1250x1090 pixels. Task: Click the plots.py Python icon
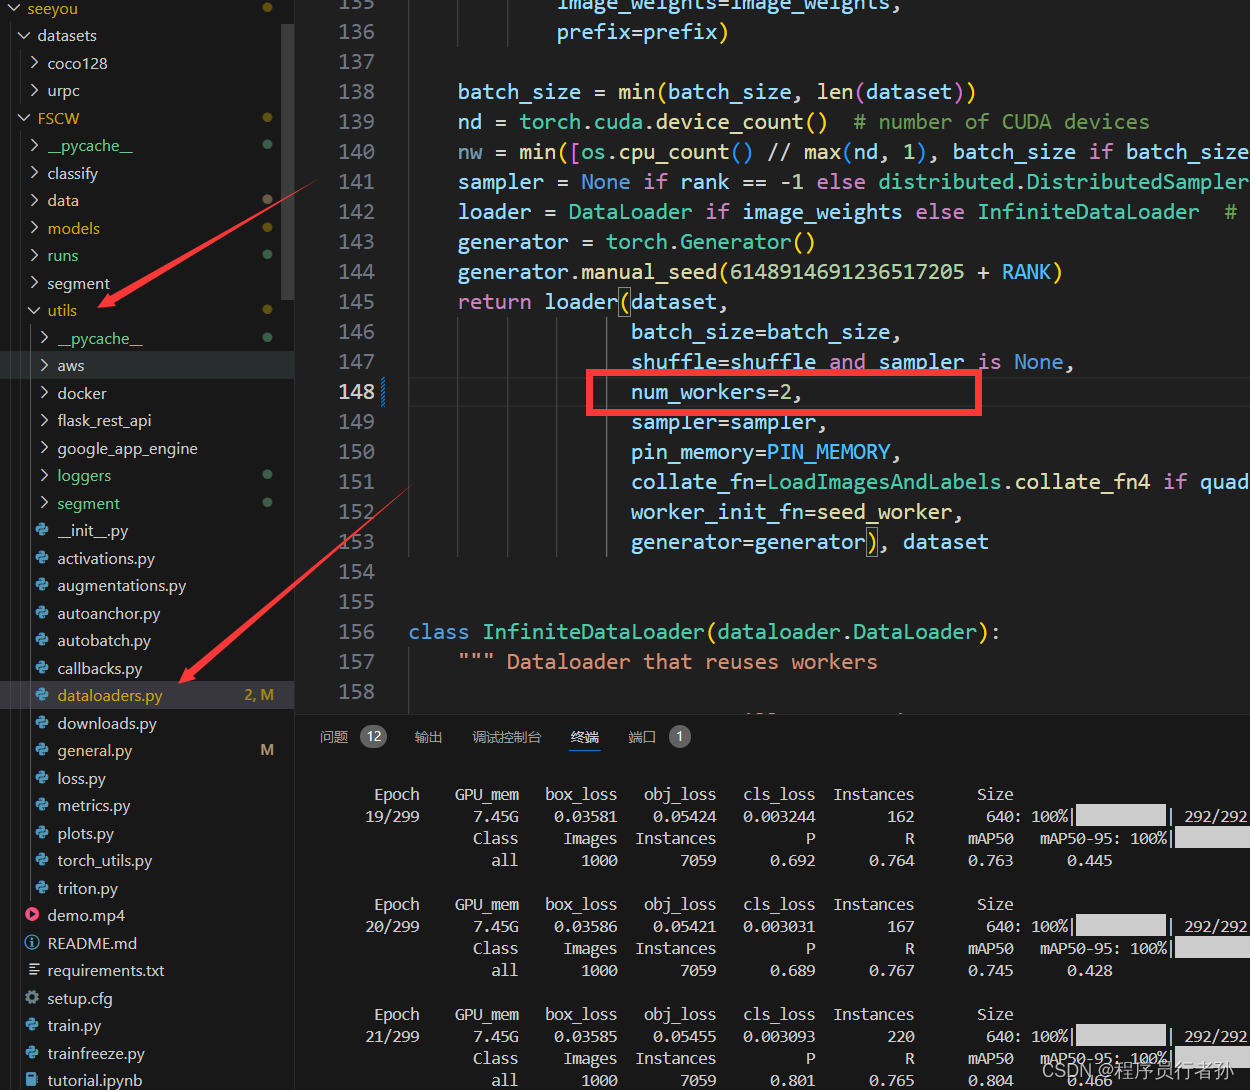click(x=42, y=833)
